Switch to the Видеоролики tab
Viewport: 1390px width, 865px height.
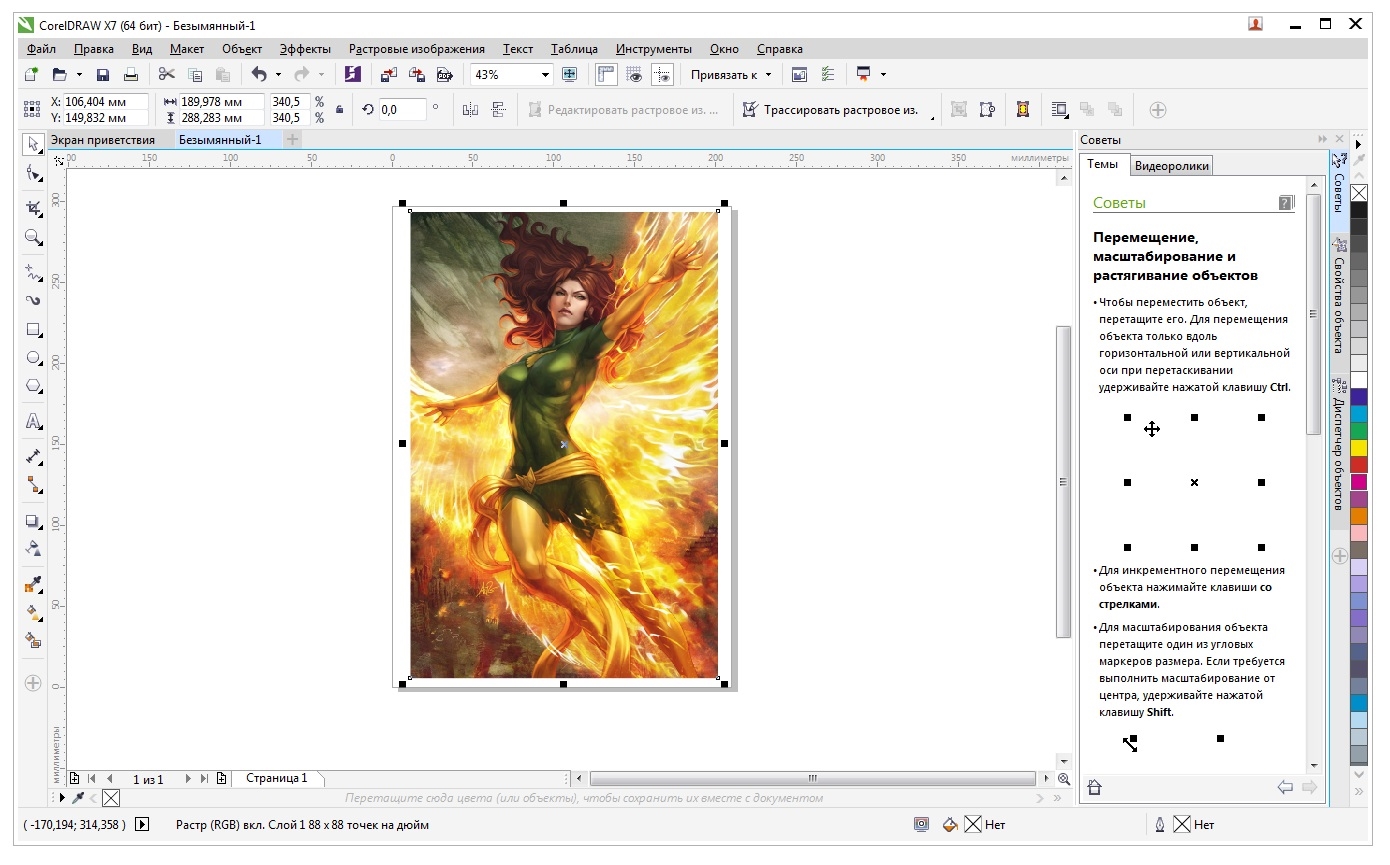[1172, 166]
